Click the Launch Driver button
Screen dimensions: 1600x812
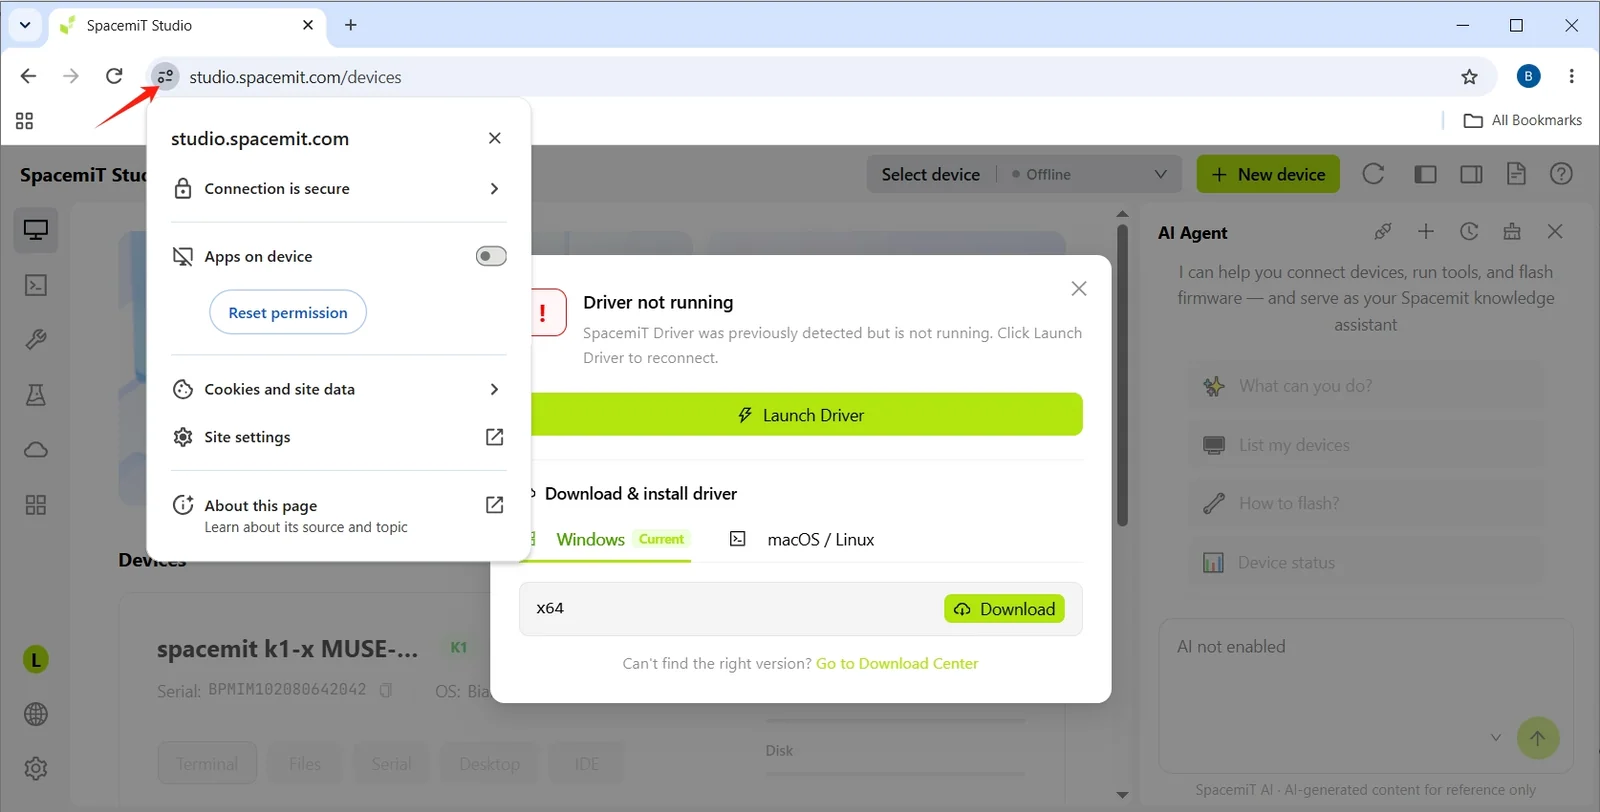(806, 415)
